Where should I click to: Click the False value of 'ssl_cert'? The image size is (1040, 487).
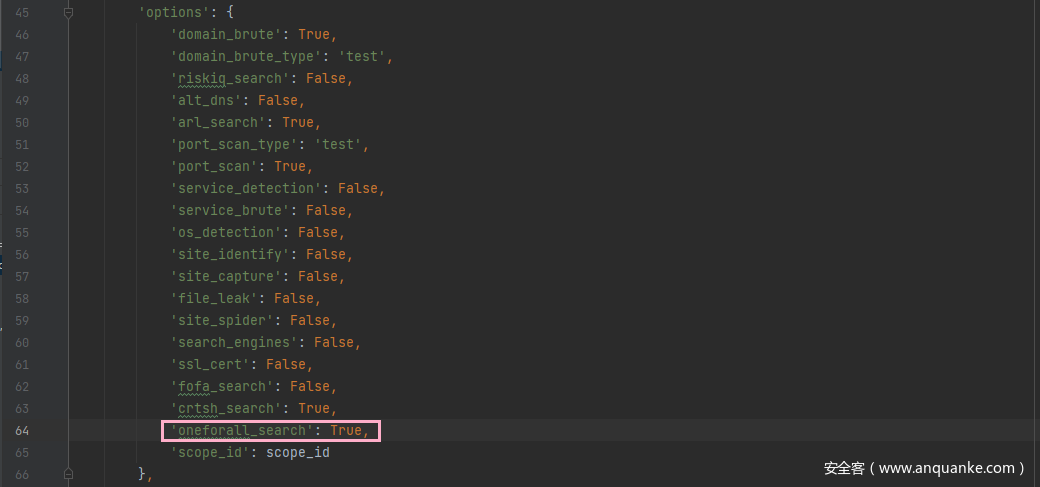tap(286, 364)
